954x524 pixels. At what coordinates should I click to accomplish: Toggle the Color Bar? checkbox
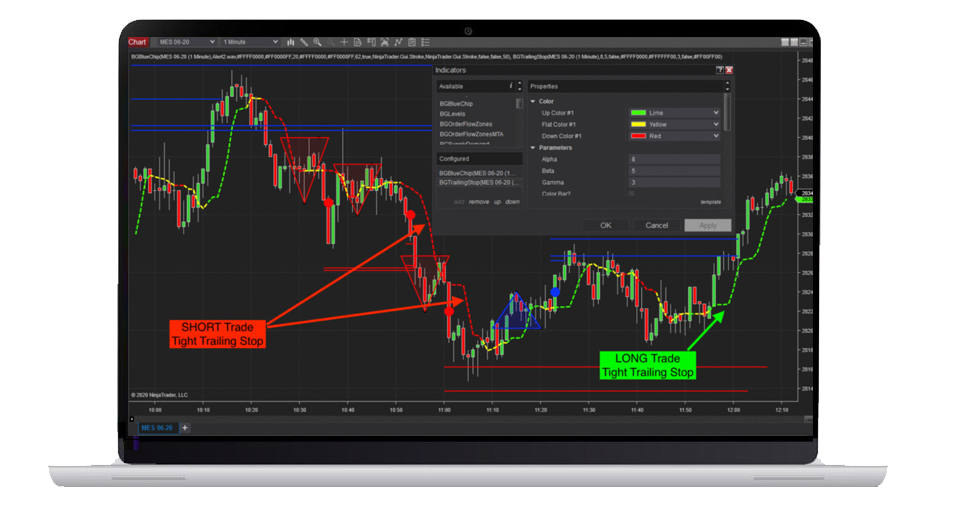(632, 194)
